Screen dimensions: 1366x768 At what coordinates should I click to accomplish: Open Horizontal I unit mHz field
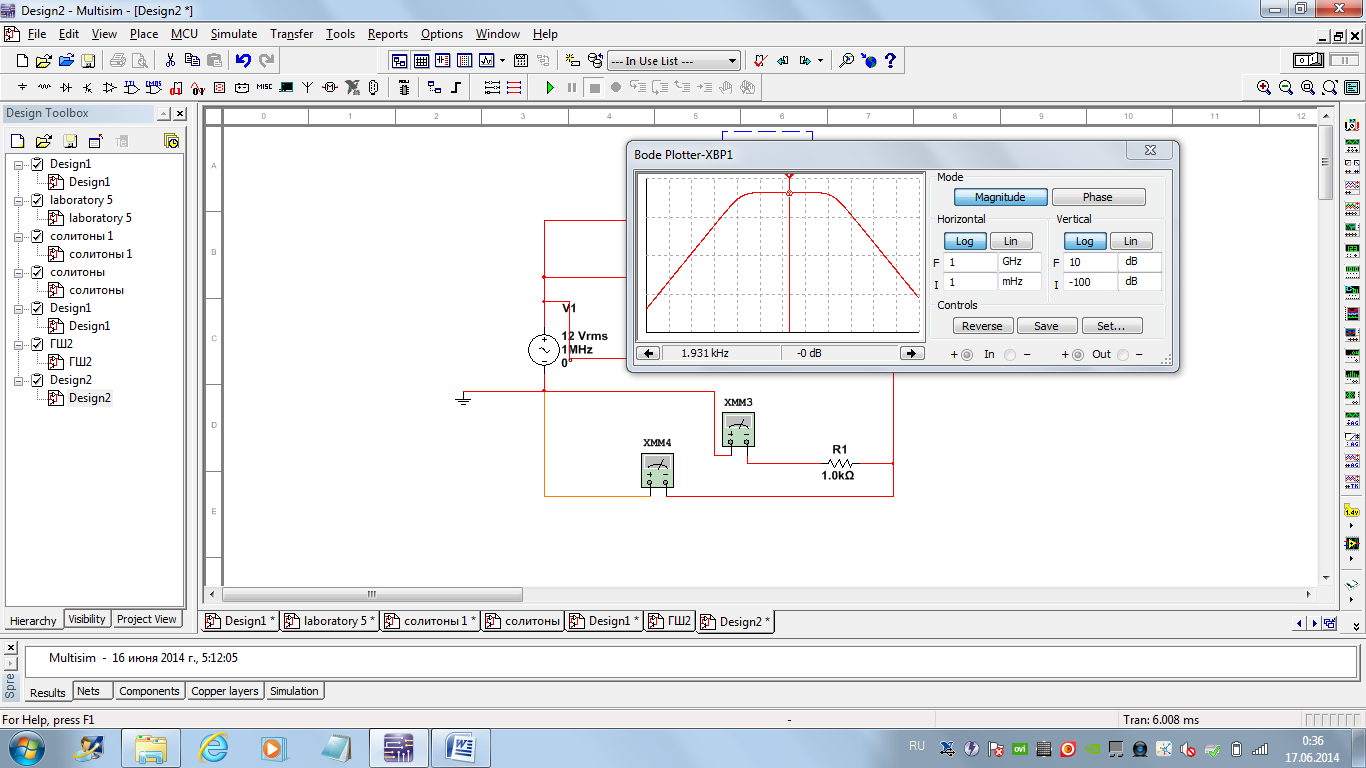pos(1019,282)
